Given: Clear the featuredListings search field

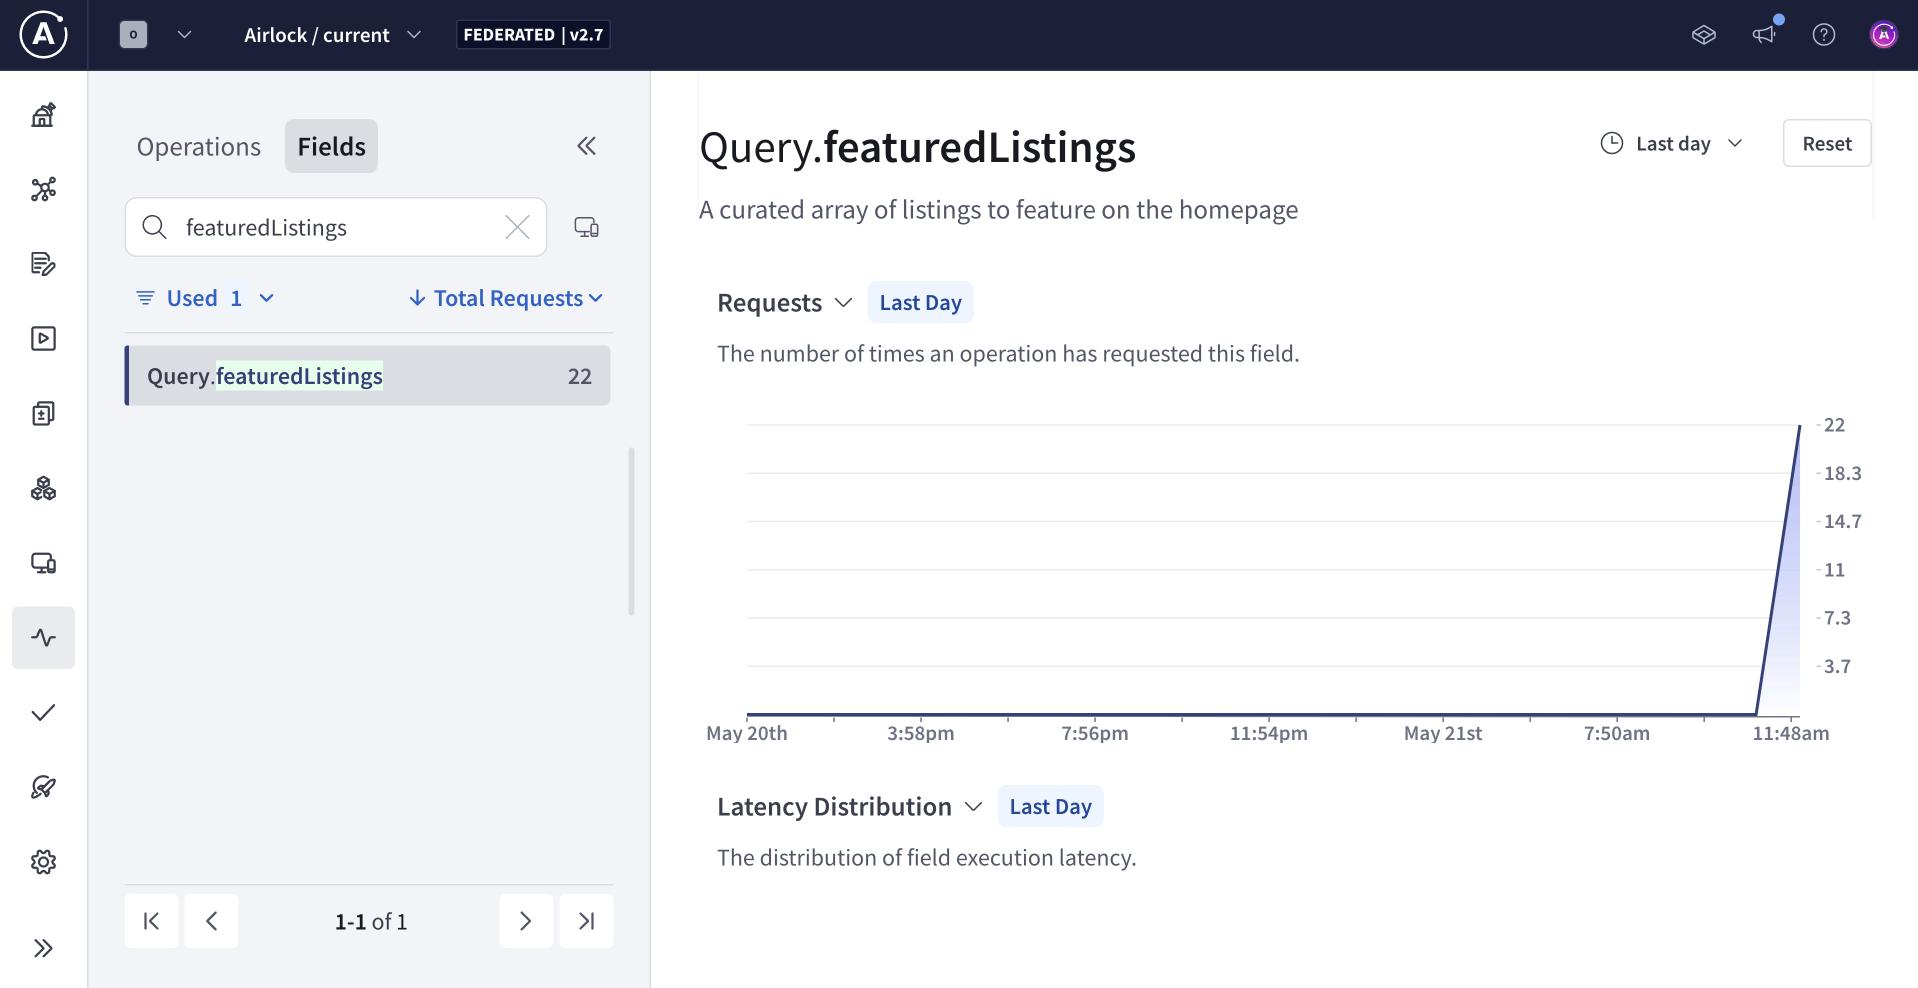Looking at the screenshot, I should coord(517,227).
